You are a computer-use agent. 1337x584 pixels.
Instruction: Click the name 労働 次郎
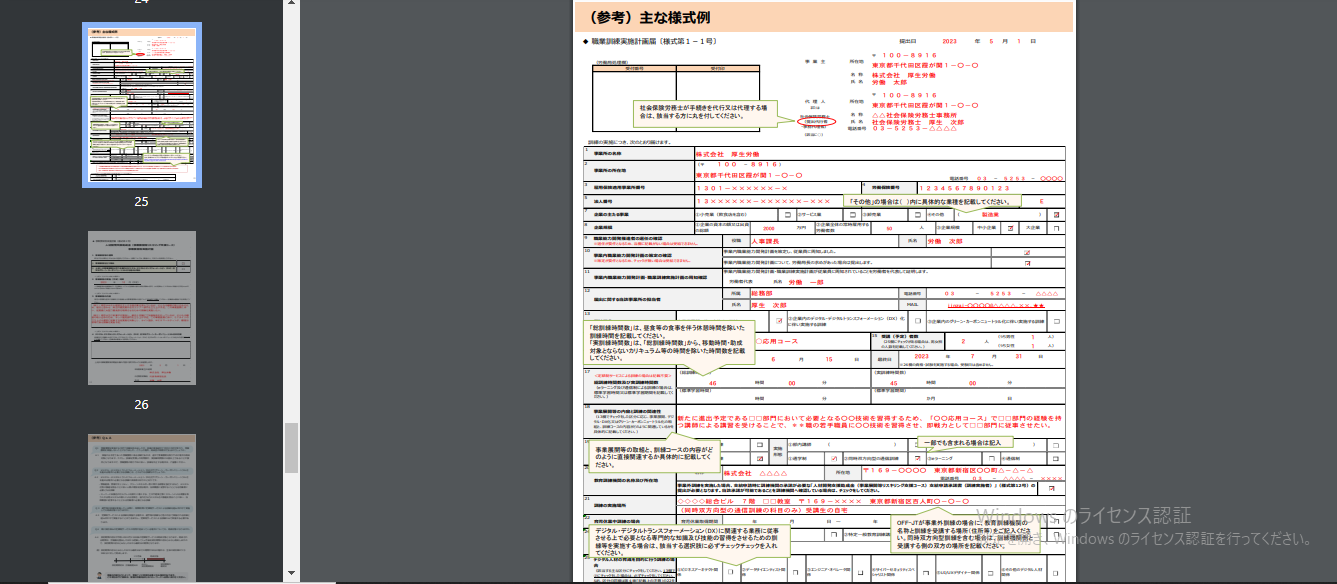click(x=945, y=241)
